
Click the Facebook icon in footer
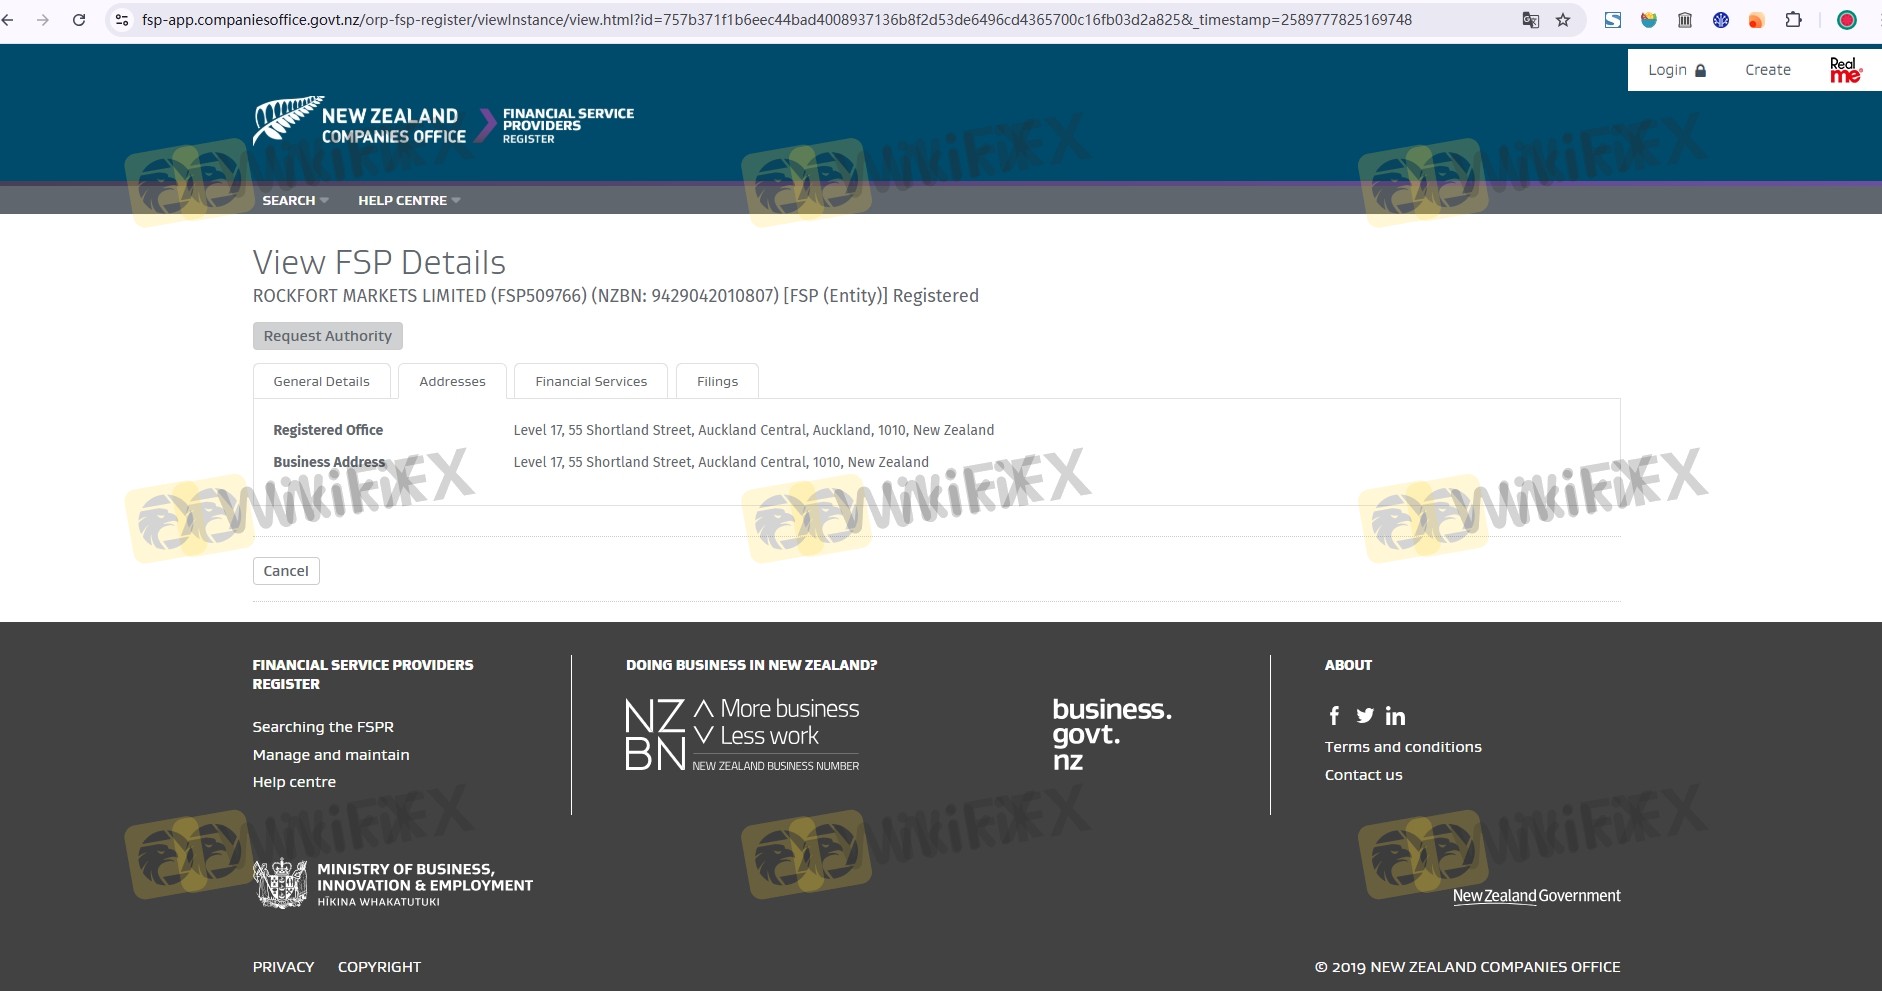pos(1334,716)
